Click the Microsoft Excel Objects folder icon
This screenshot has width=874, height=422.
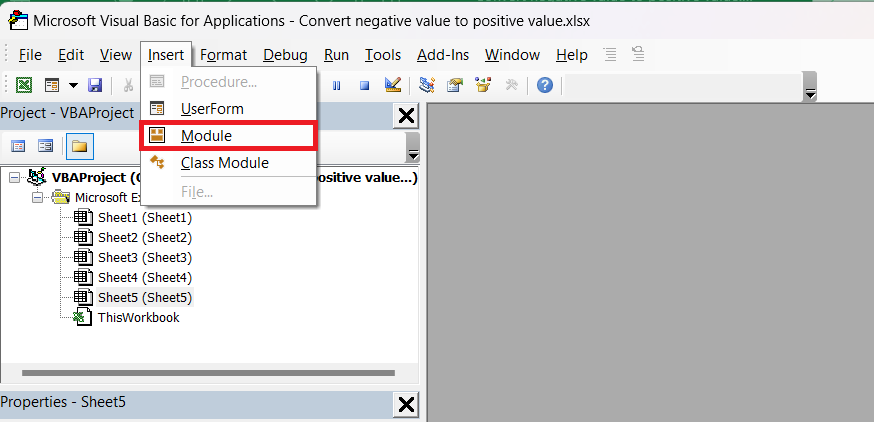61,197
